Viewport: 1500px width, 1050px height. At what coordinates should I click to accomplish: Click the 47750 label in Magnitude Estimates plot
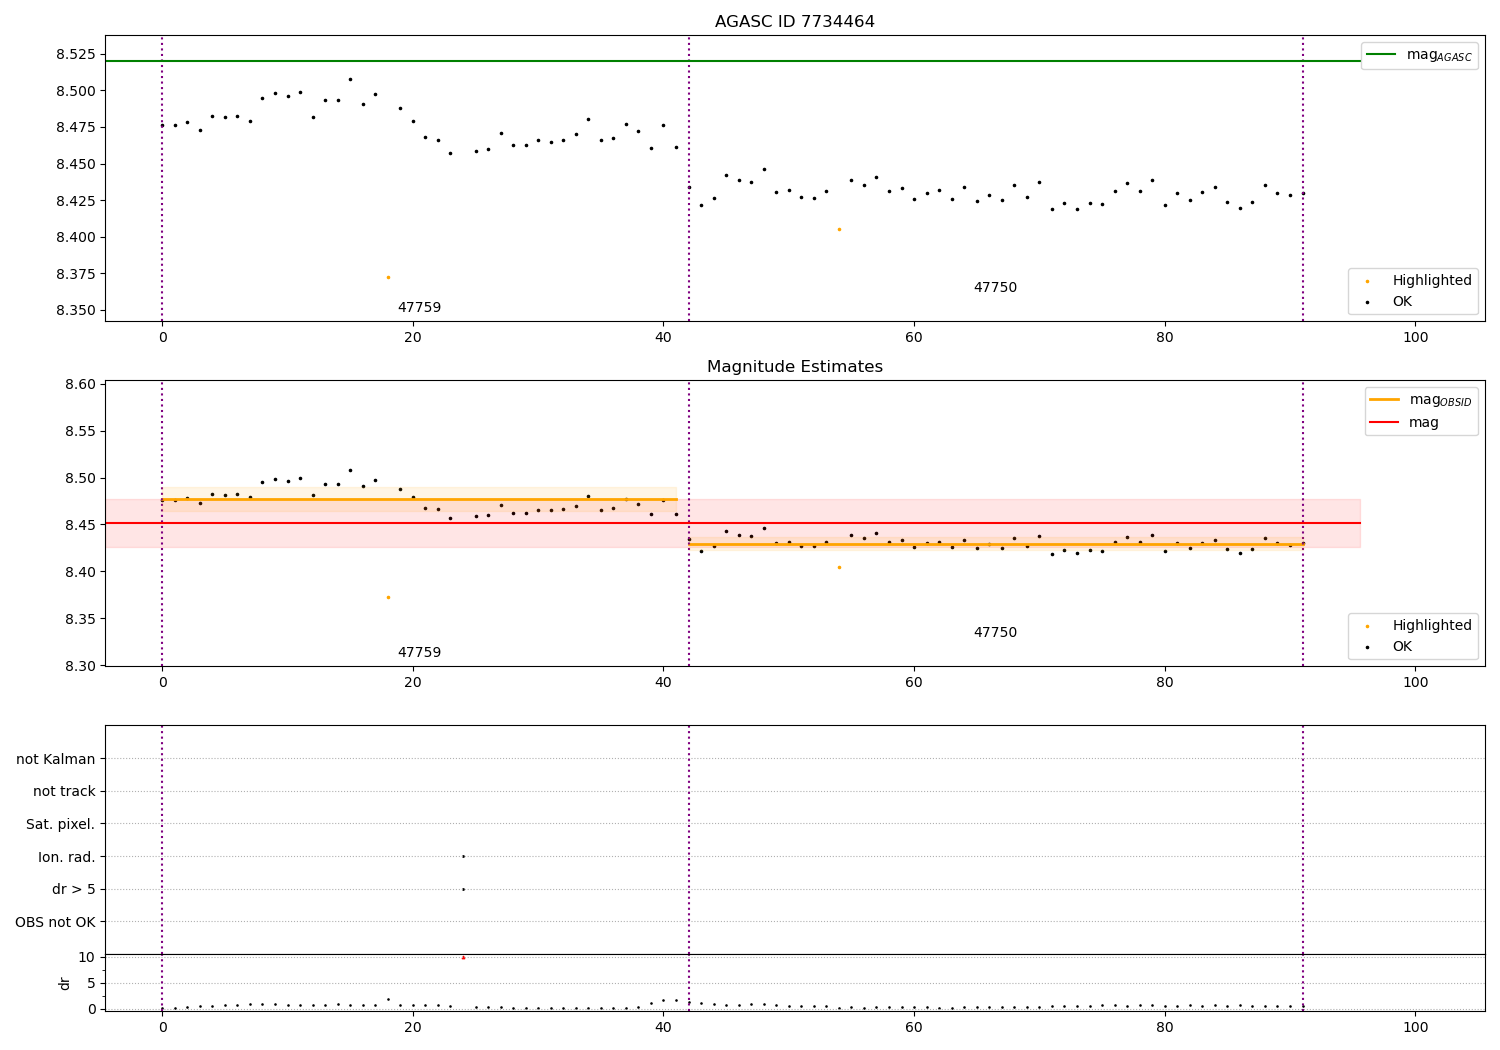pos(995,633)
